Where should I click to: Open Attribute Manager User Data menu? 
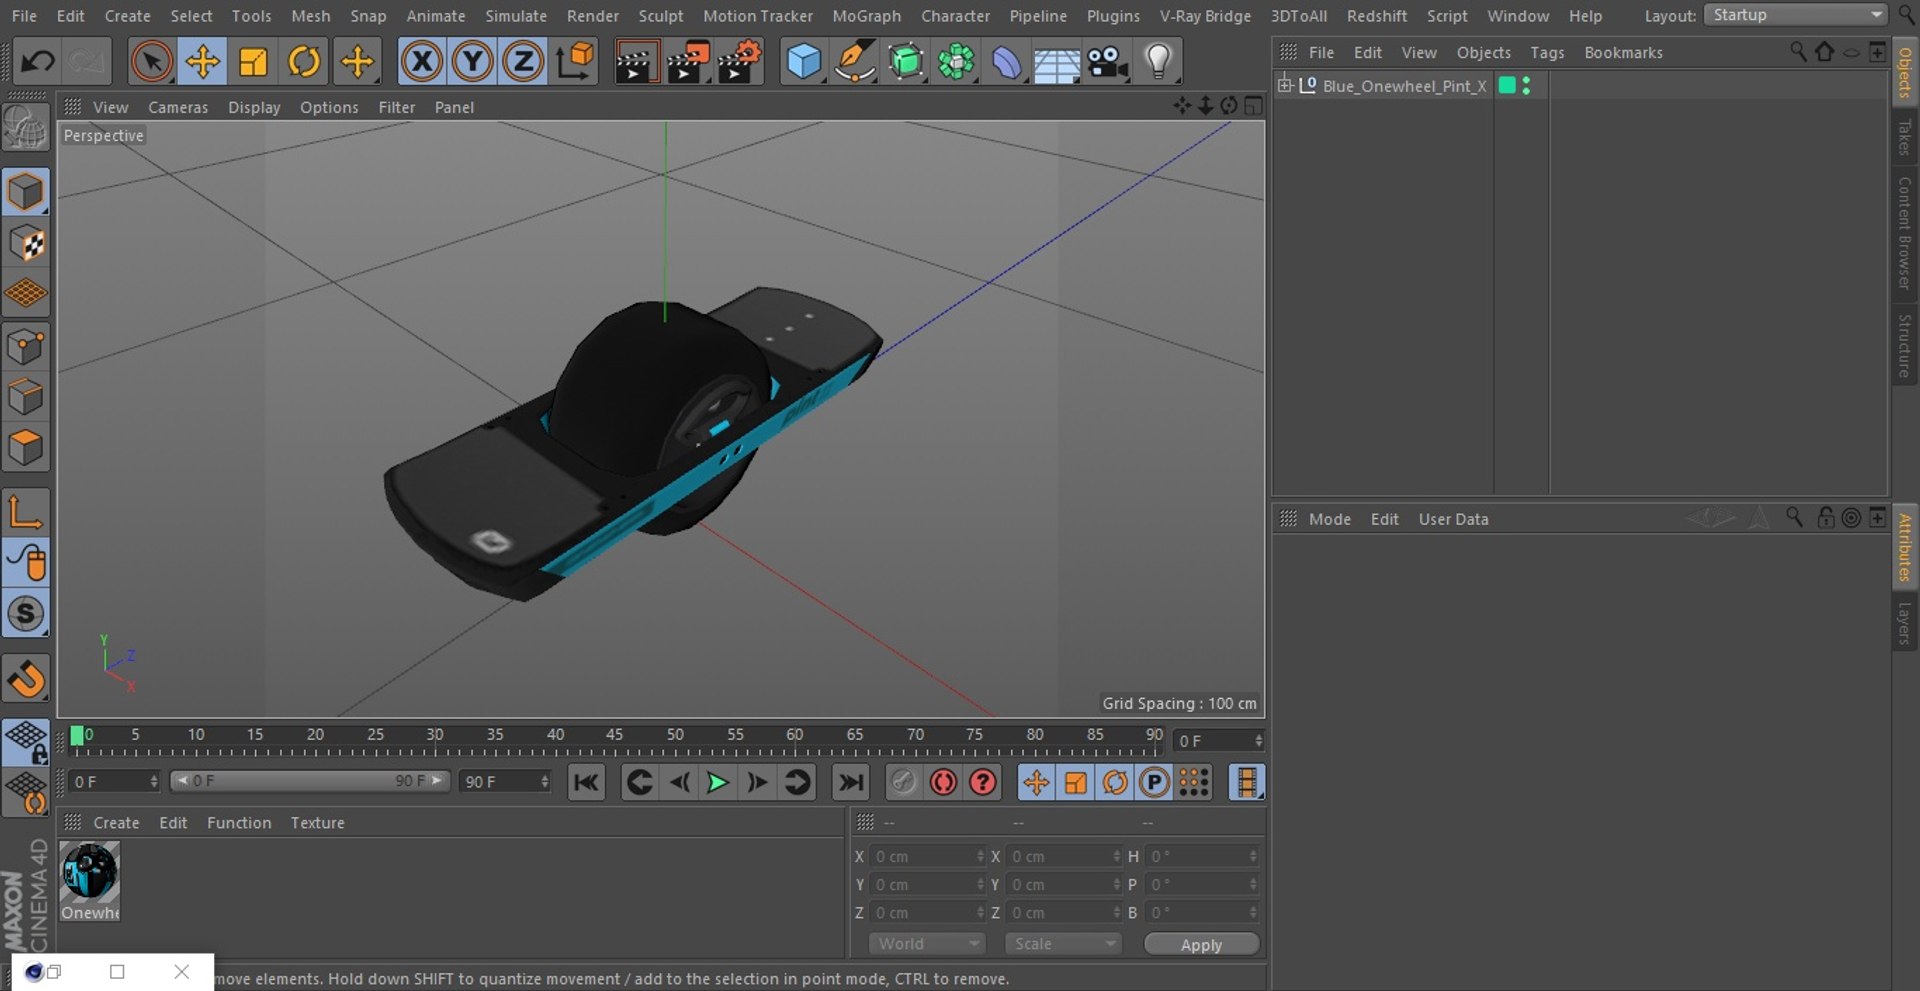pos(1453,519)
